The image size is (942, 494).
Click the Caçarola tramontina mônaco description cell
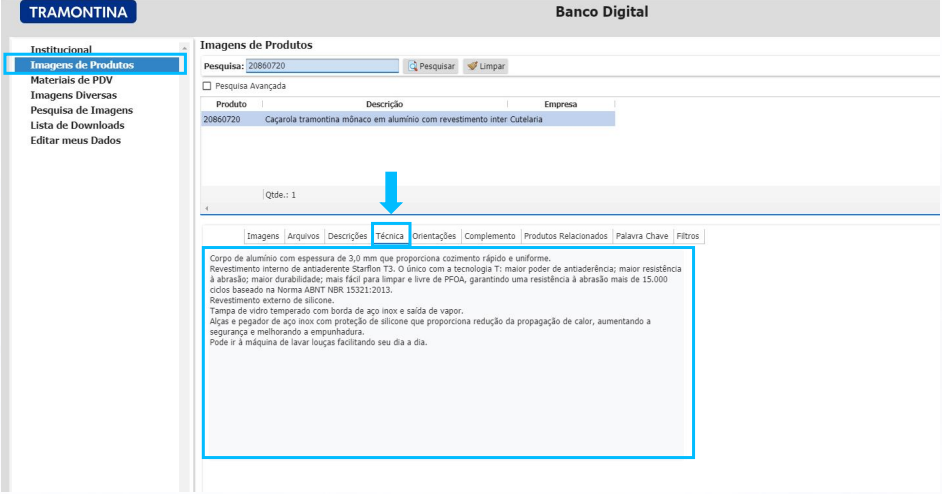click(386, 120)
